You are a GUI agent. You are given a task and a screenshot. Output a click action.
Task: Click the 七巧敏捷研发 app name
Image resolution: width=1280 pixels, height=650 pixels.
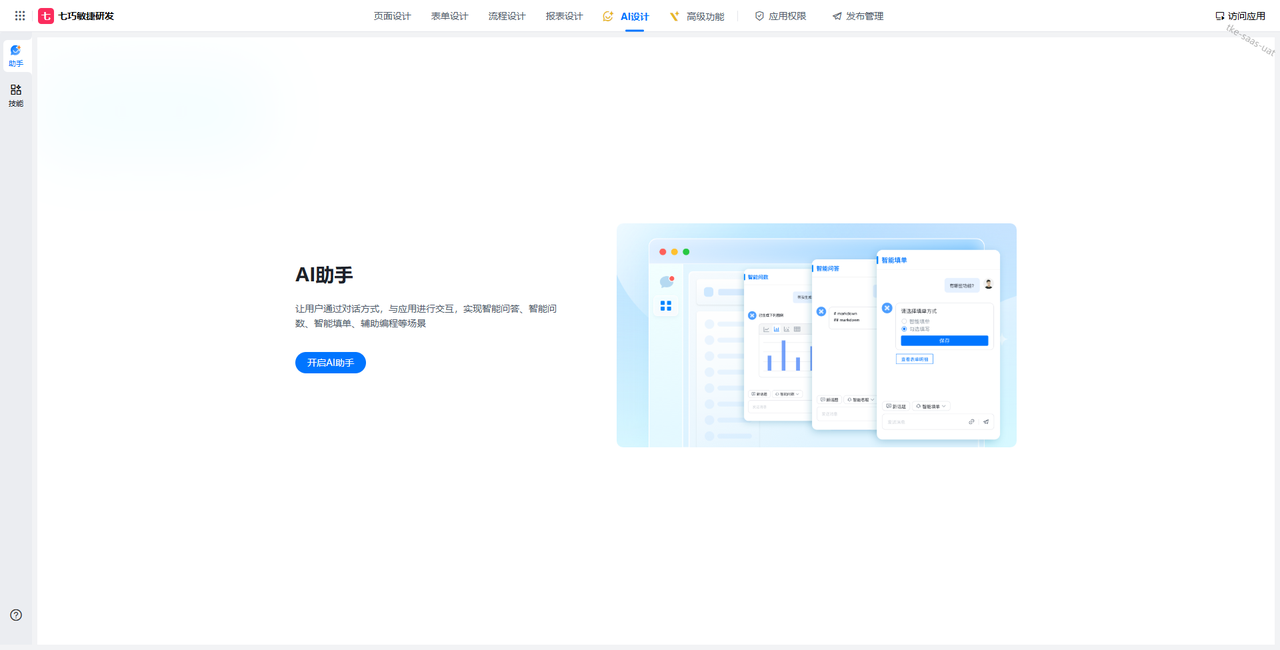pos(86,16)
